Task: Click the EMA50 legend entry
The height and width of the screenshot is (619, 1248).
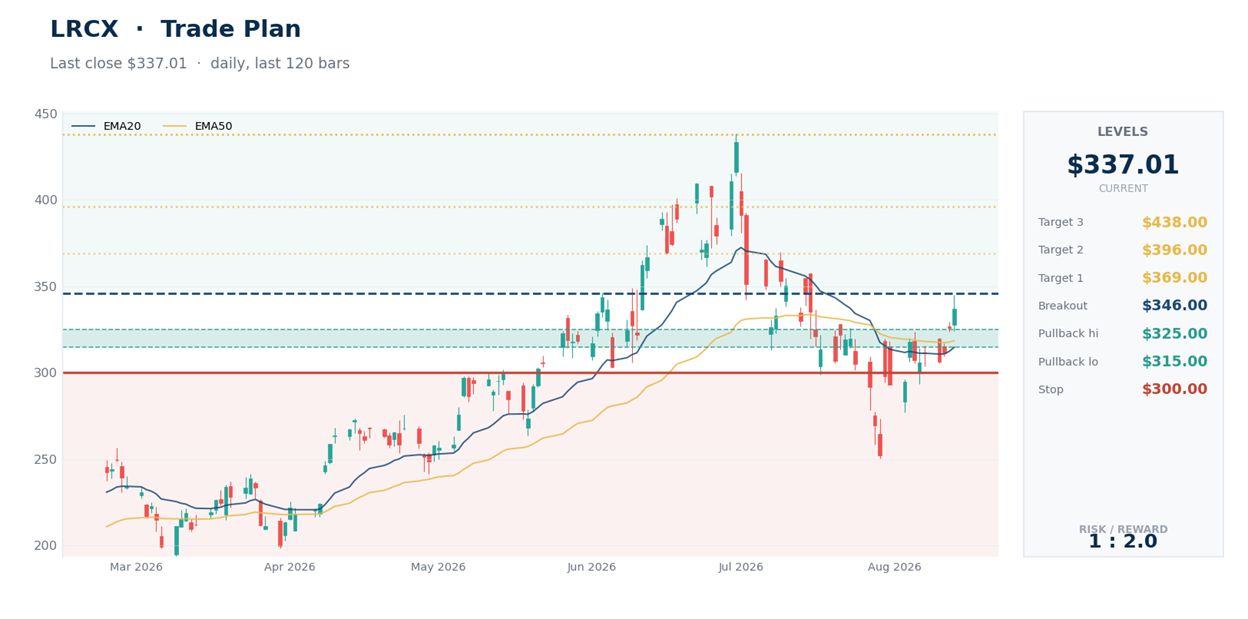Action: pyautogui.click(x=198, y=126)
